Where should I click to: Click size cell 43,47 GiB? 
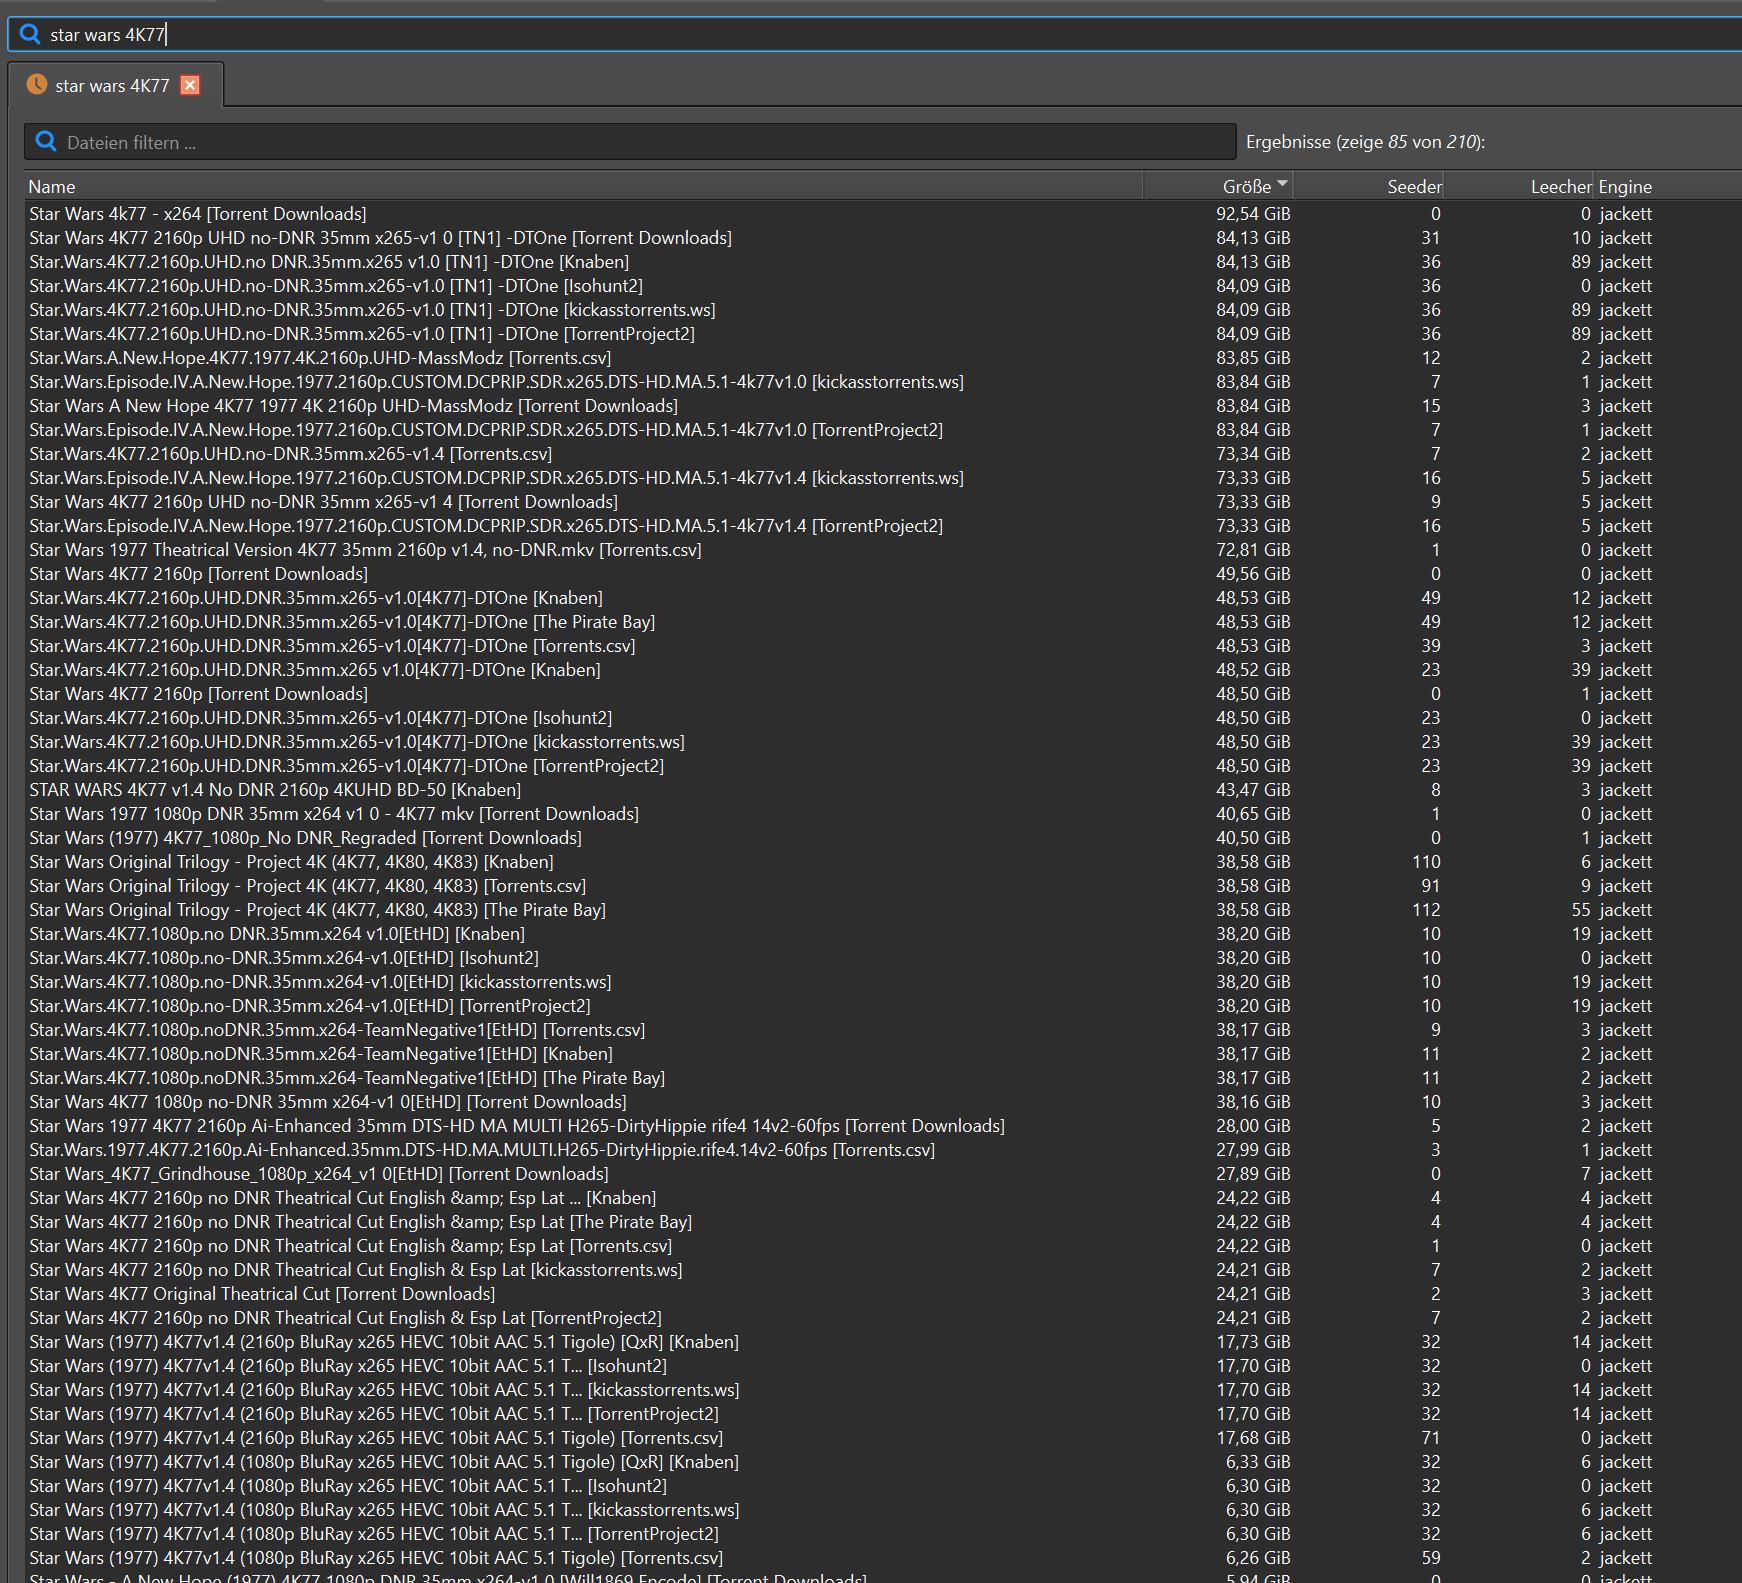pos(1253,790)
